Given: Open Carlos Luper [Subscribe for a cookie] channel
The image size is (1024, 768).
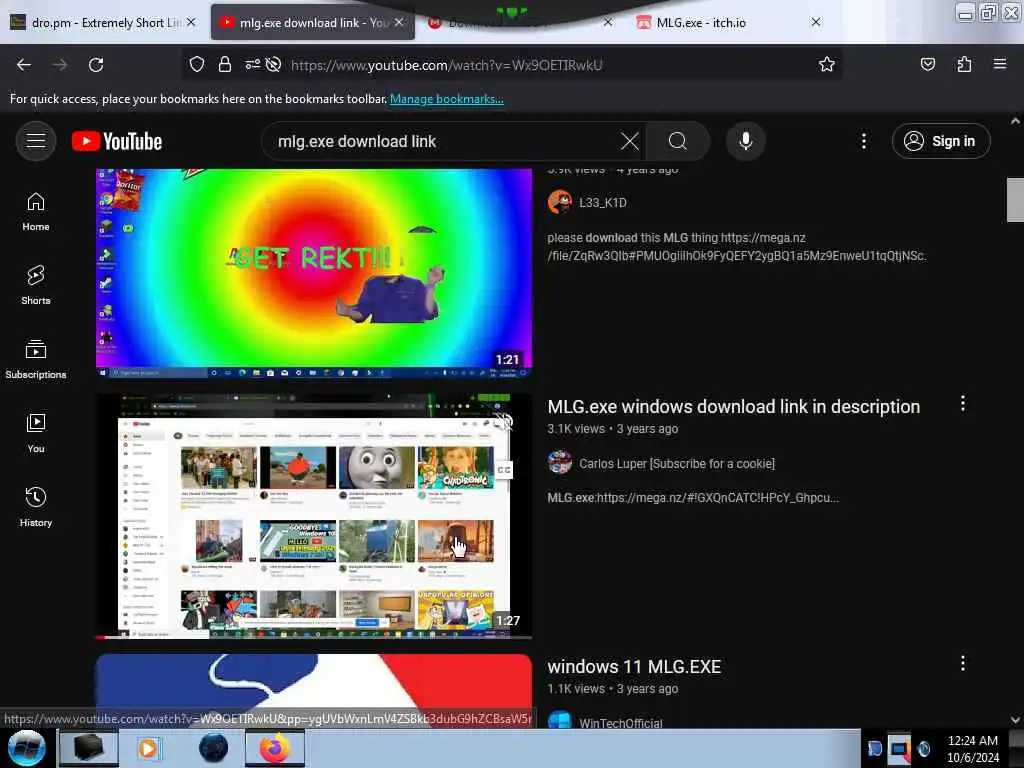Looking at the screenshot, I should pyautogui.click(x=677, y=464).
